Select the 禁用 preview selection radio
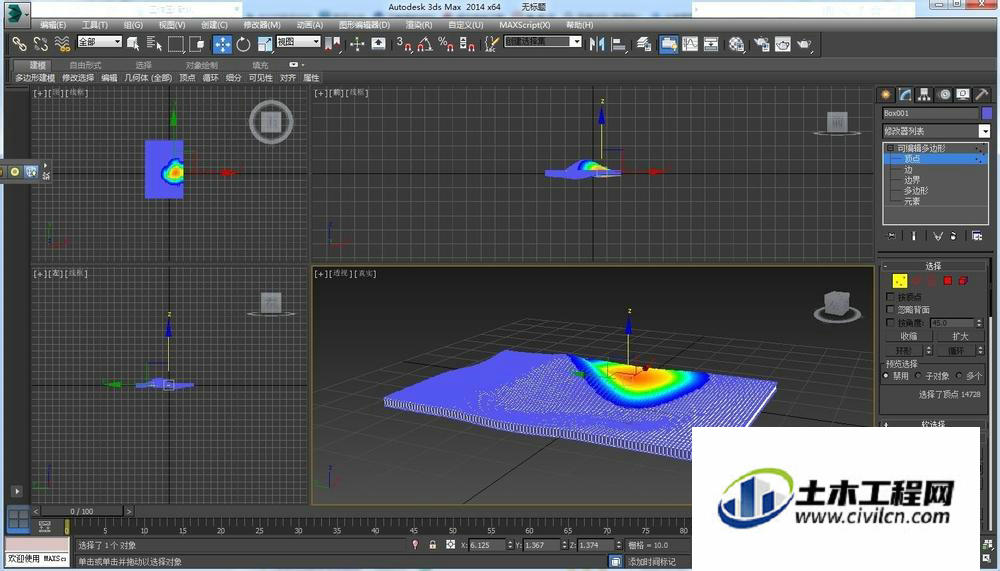Image resolution: width=1000 pixels, height=571 pixels. (886, 376)
